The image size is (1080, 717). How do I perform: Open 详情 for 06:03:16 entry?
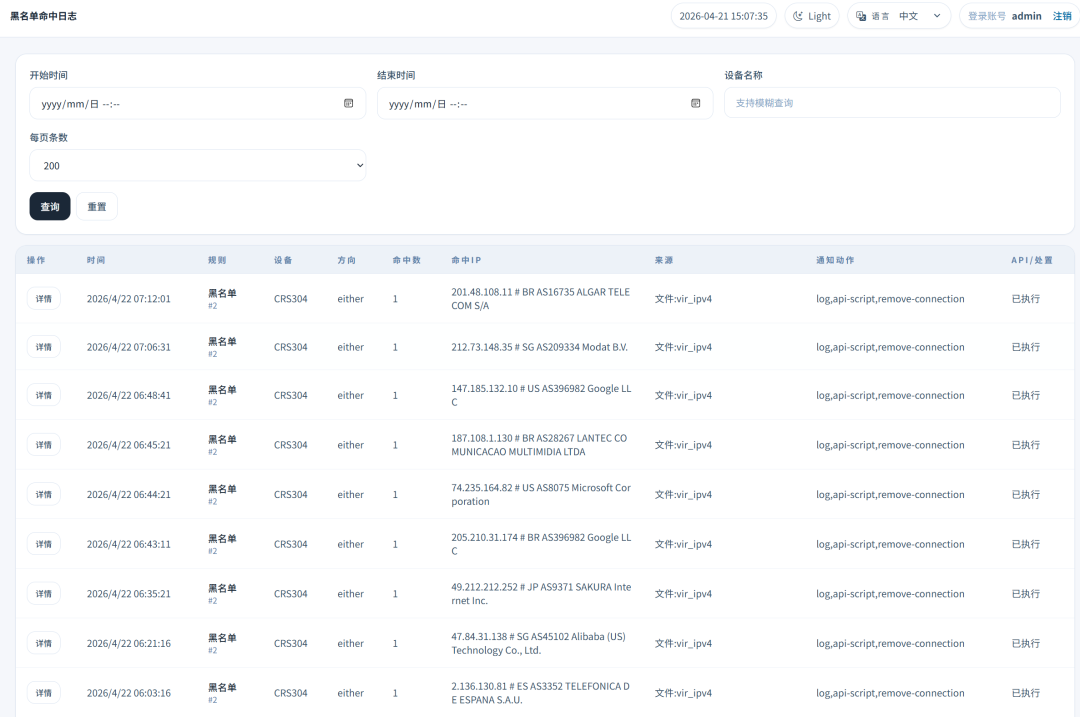(x=43, y=692)
